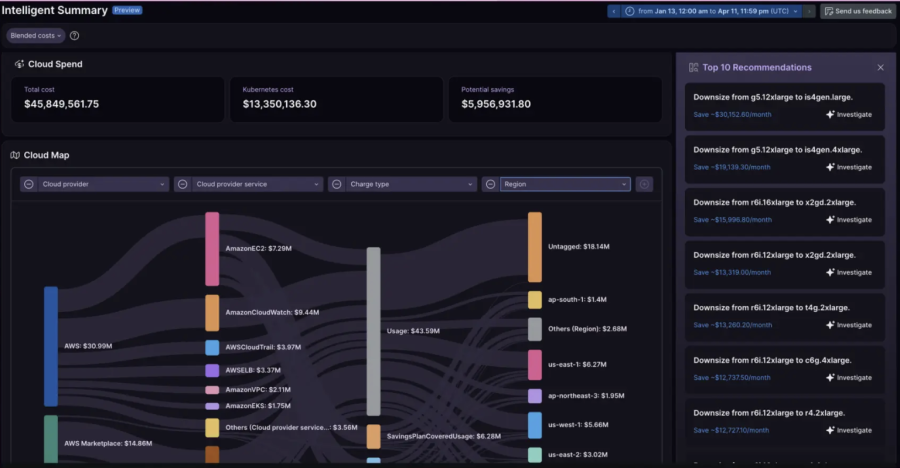The height and width of the screenshot is (468, 900).
Task: Click Save ~$30,152.60/month link
Action: pos(732,115)
